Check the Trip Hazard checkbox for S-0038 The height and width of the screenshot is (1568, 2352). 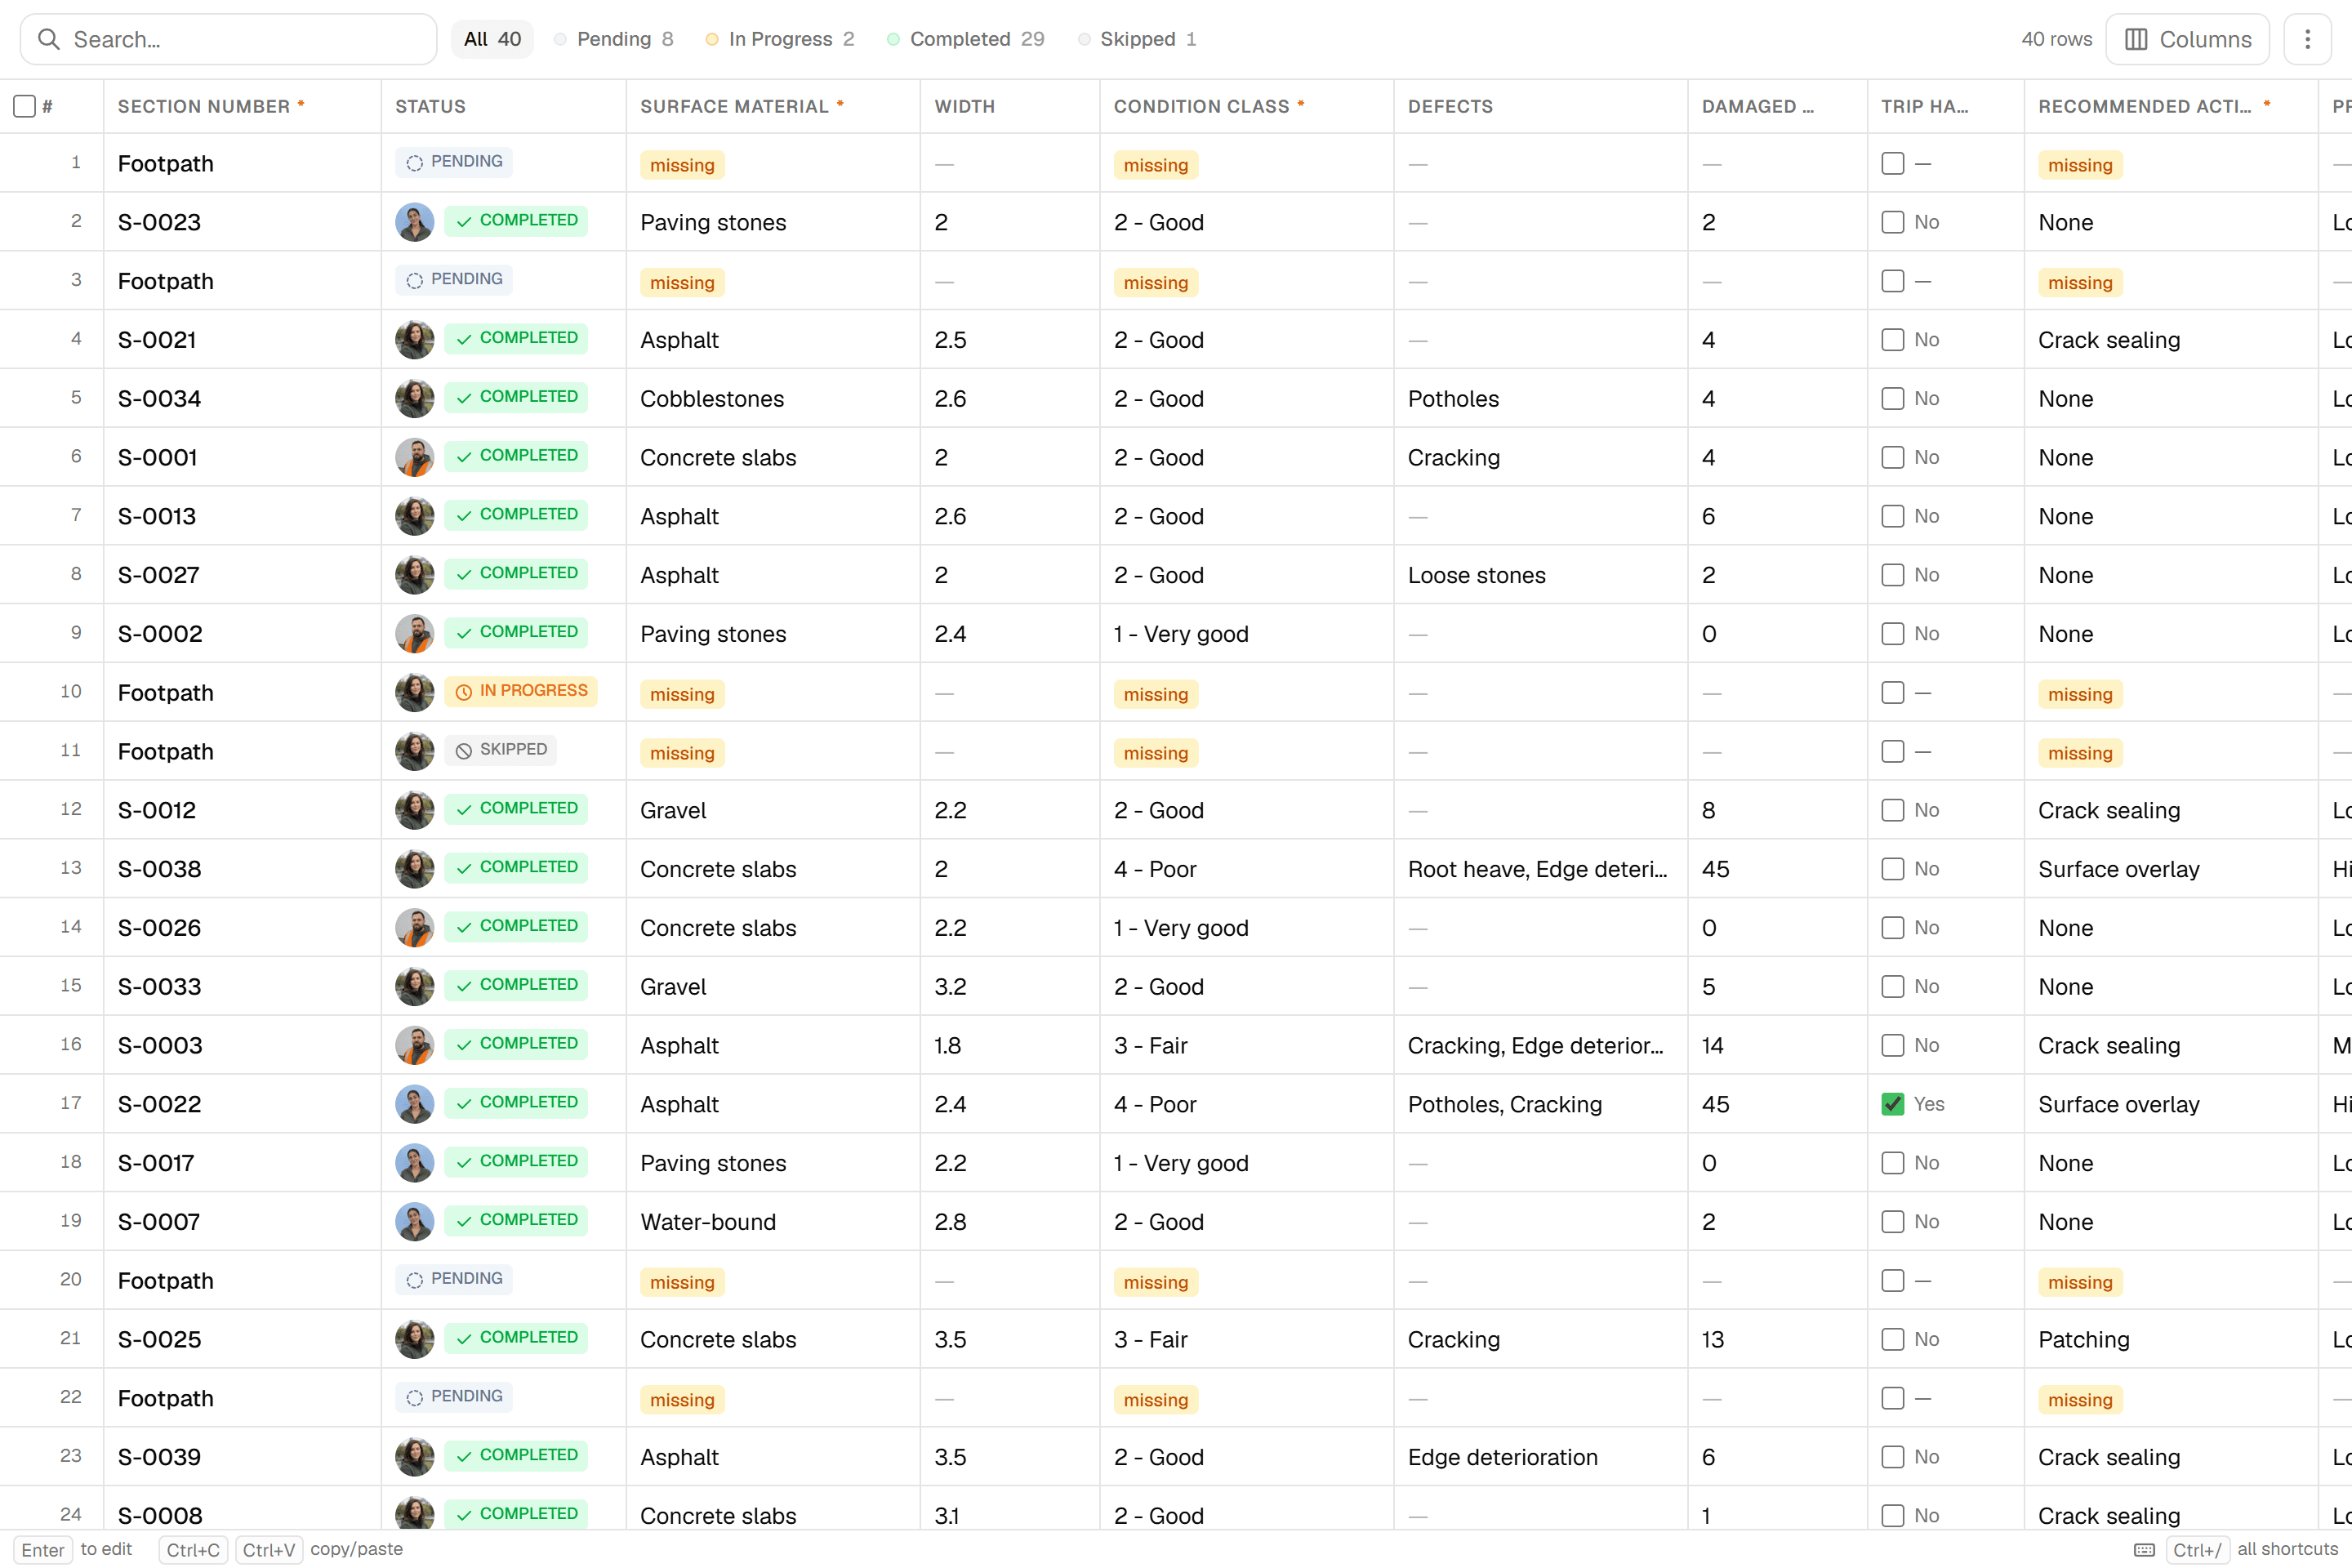[1892, 869]
